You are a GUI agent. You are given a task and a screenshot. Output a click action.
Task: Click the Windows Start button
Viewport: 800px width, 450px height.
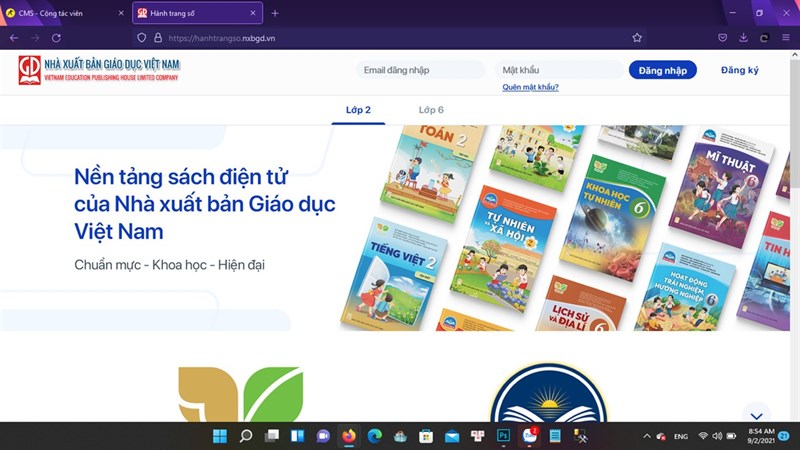[x=219, y=436]
